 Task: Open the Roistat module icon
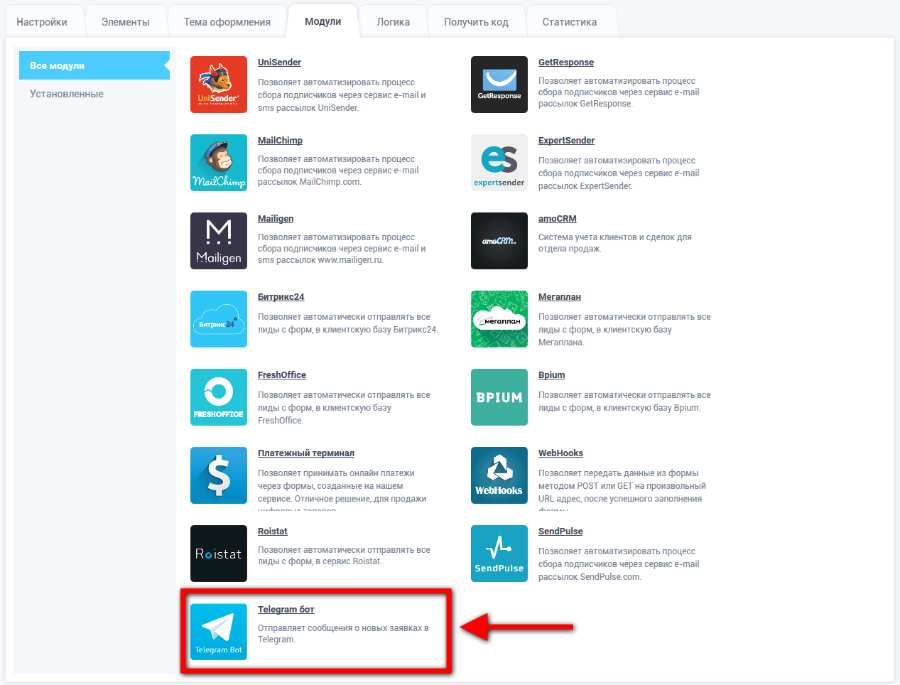click(218, 553)
